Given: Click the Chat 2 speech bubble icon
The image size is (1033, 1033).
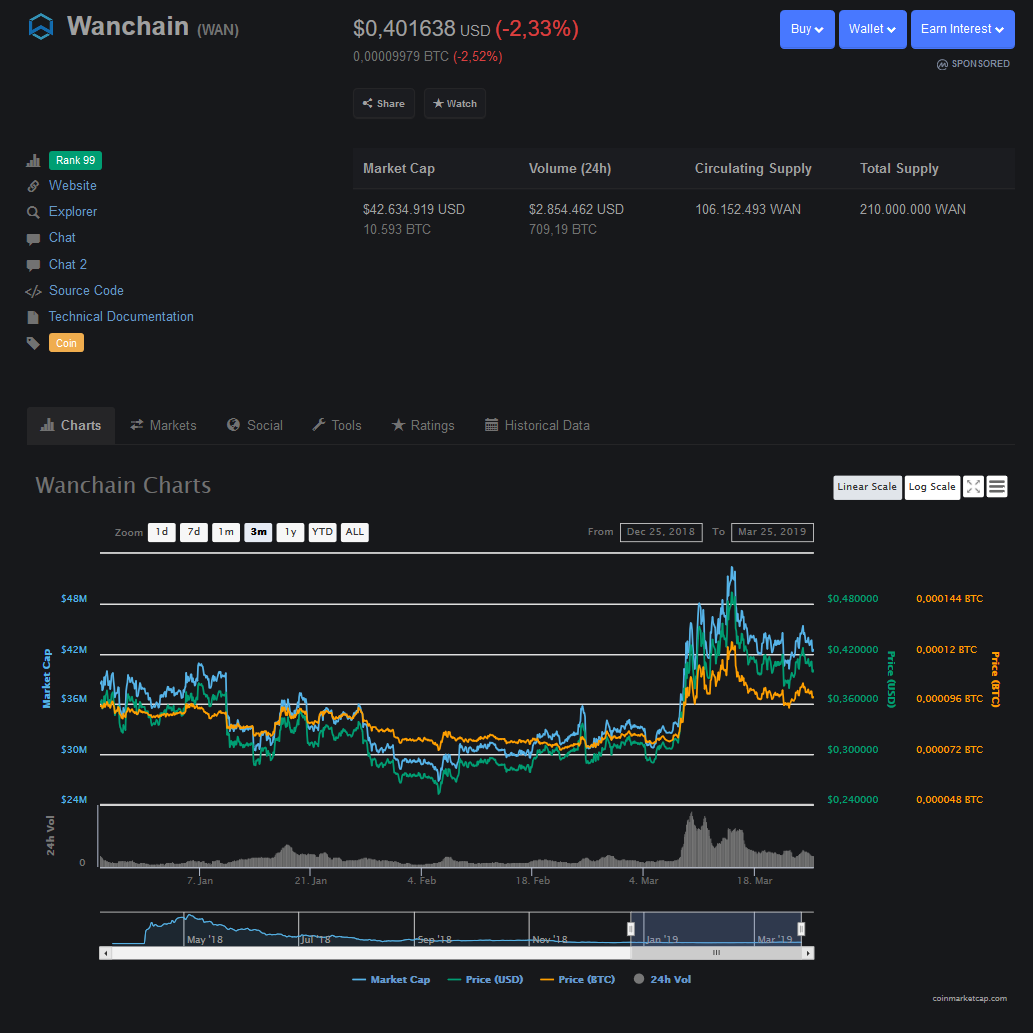Looking at the screenshot, I should click(33, 265).
